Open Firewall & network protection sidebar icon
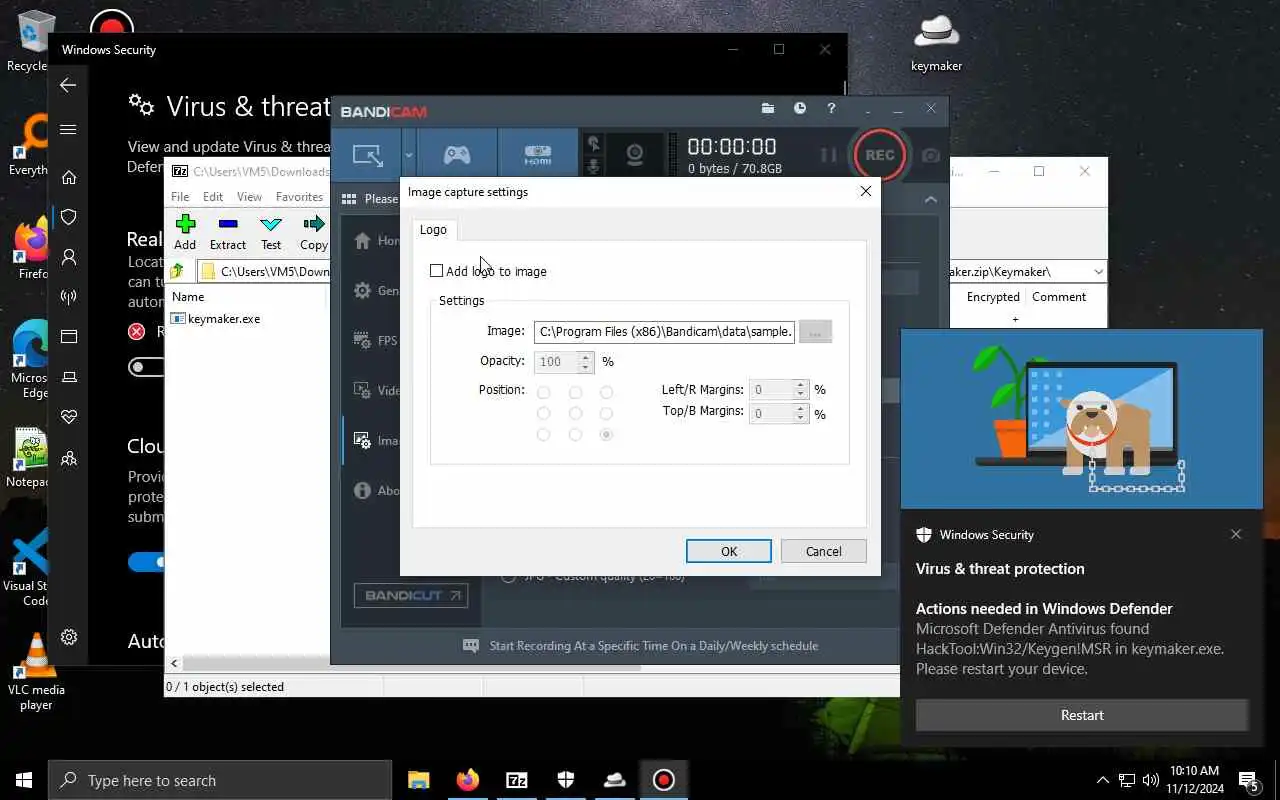Image resolution: width=1280 pixels, height=800 pixels. 69,297
